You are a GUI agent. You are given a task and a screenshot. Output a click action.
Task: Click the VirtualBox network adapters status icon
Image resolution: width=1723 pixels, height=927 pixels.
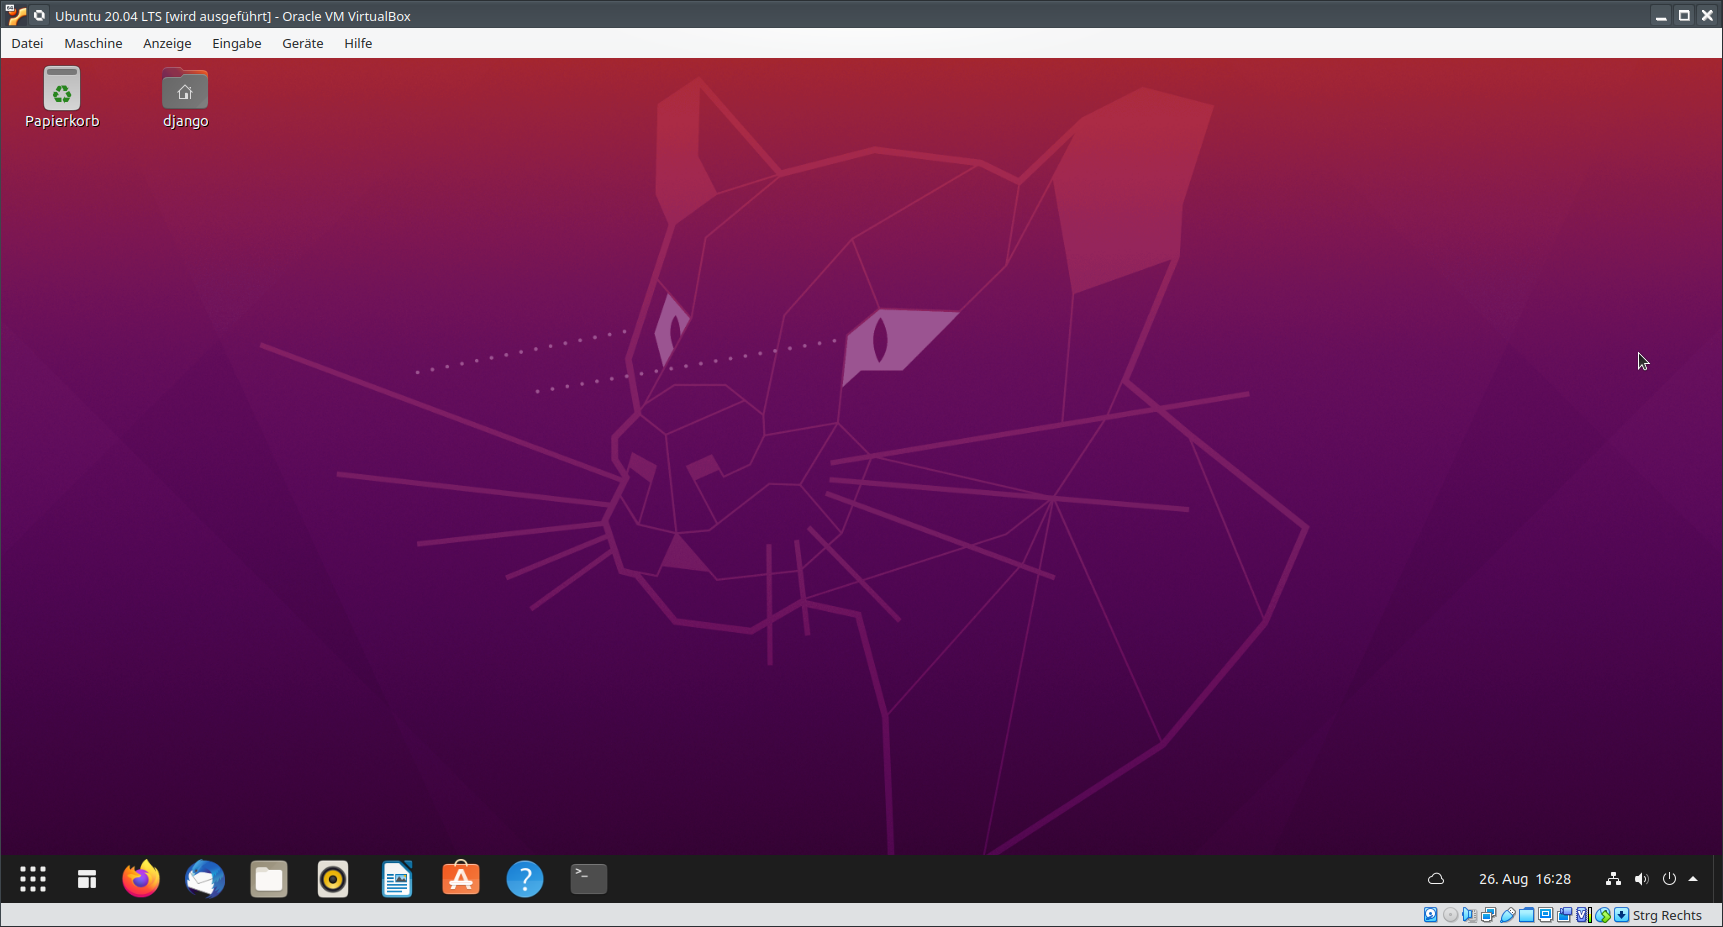(x=1488, y=915)
